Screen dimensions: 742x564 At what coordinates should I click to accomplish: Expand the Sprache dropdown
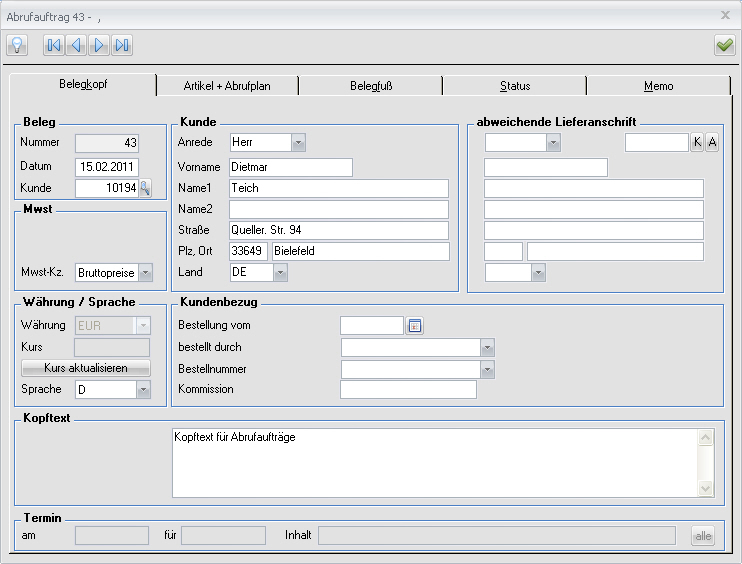coord(143,390)
